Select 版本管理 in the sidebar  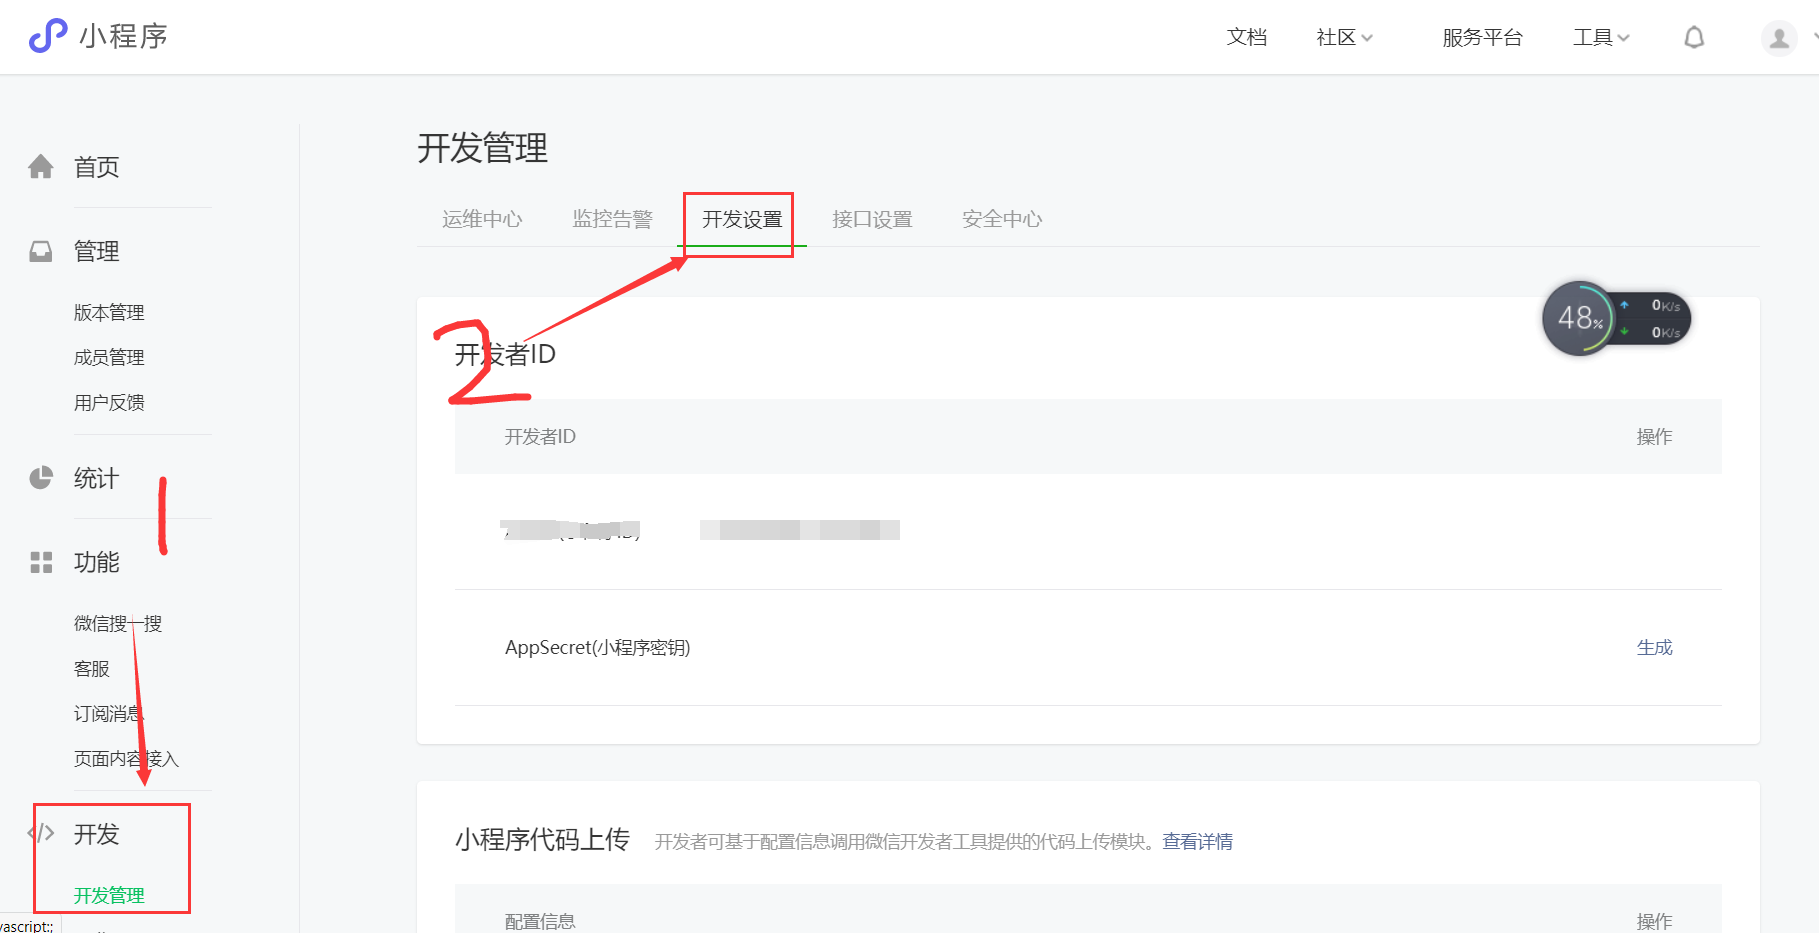(x=109, y=311)
